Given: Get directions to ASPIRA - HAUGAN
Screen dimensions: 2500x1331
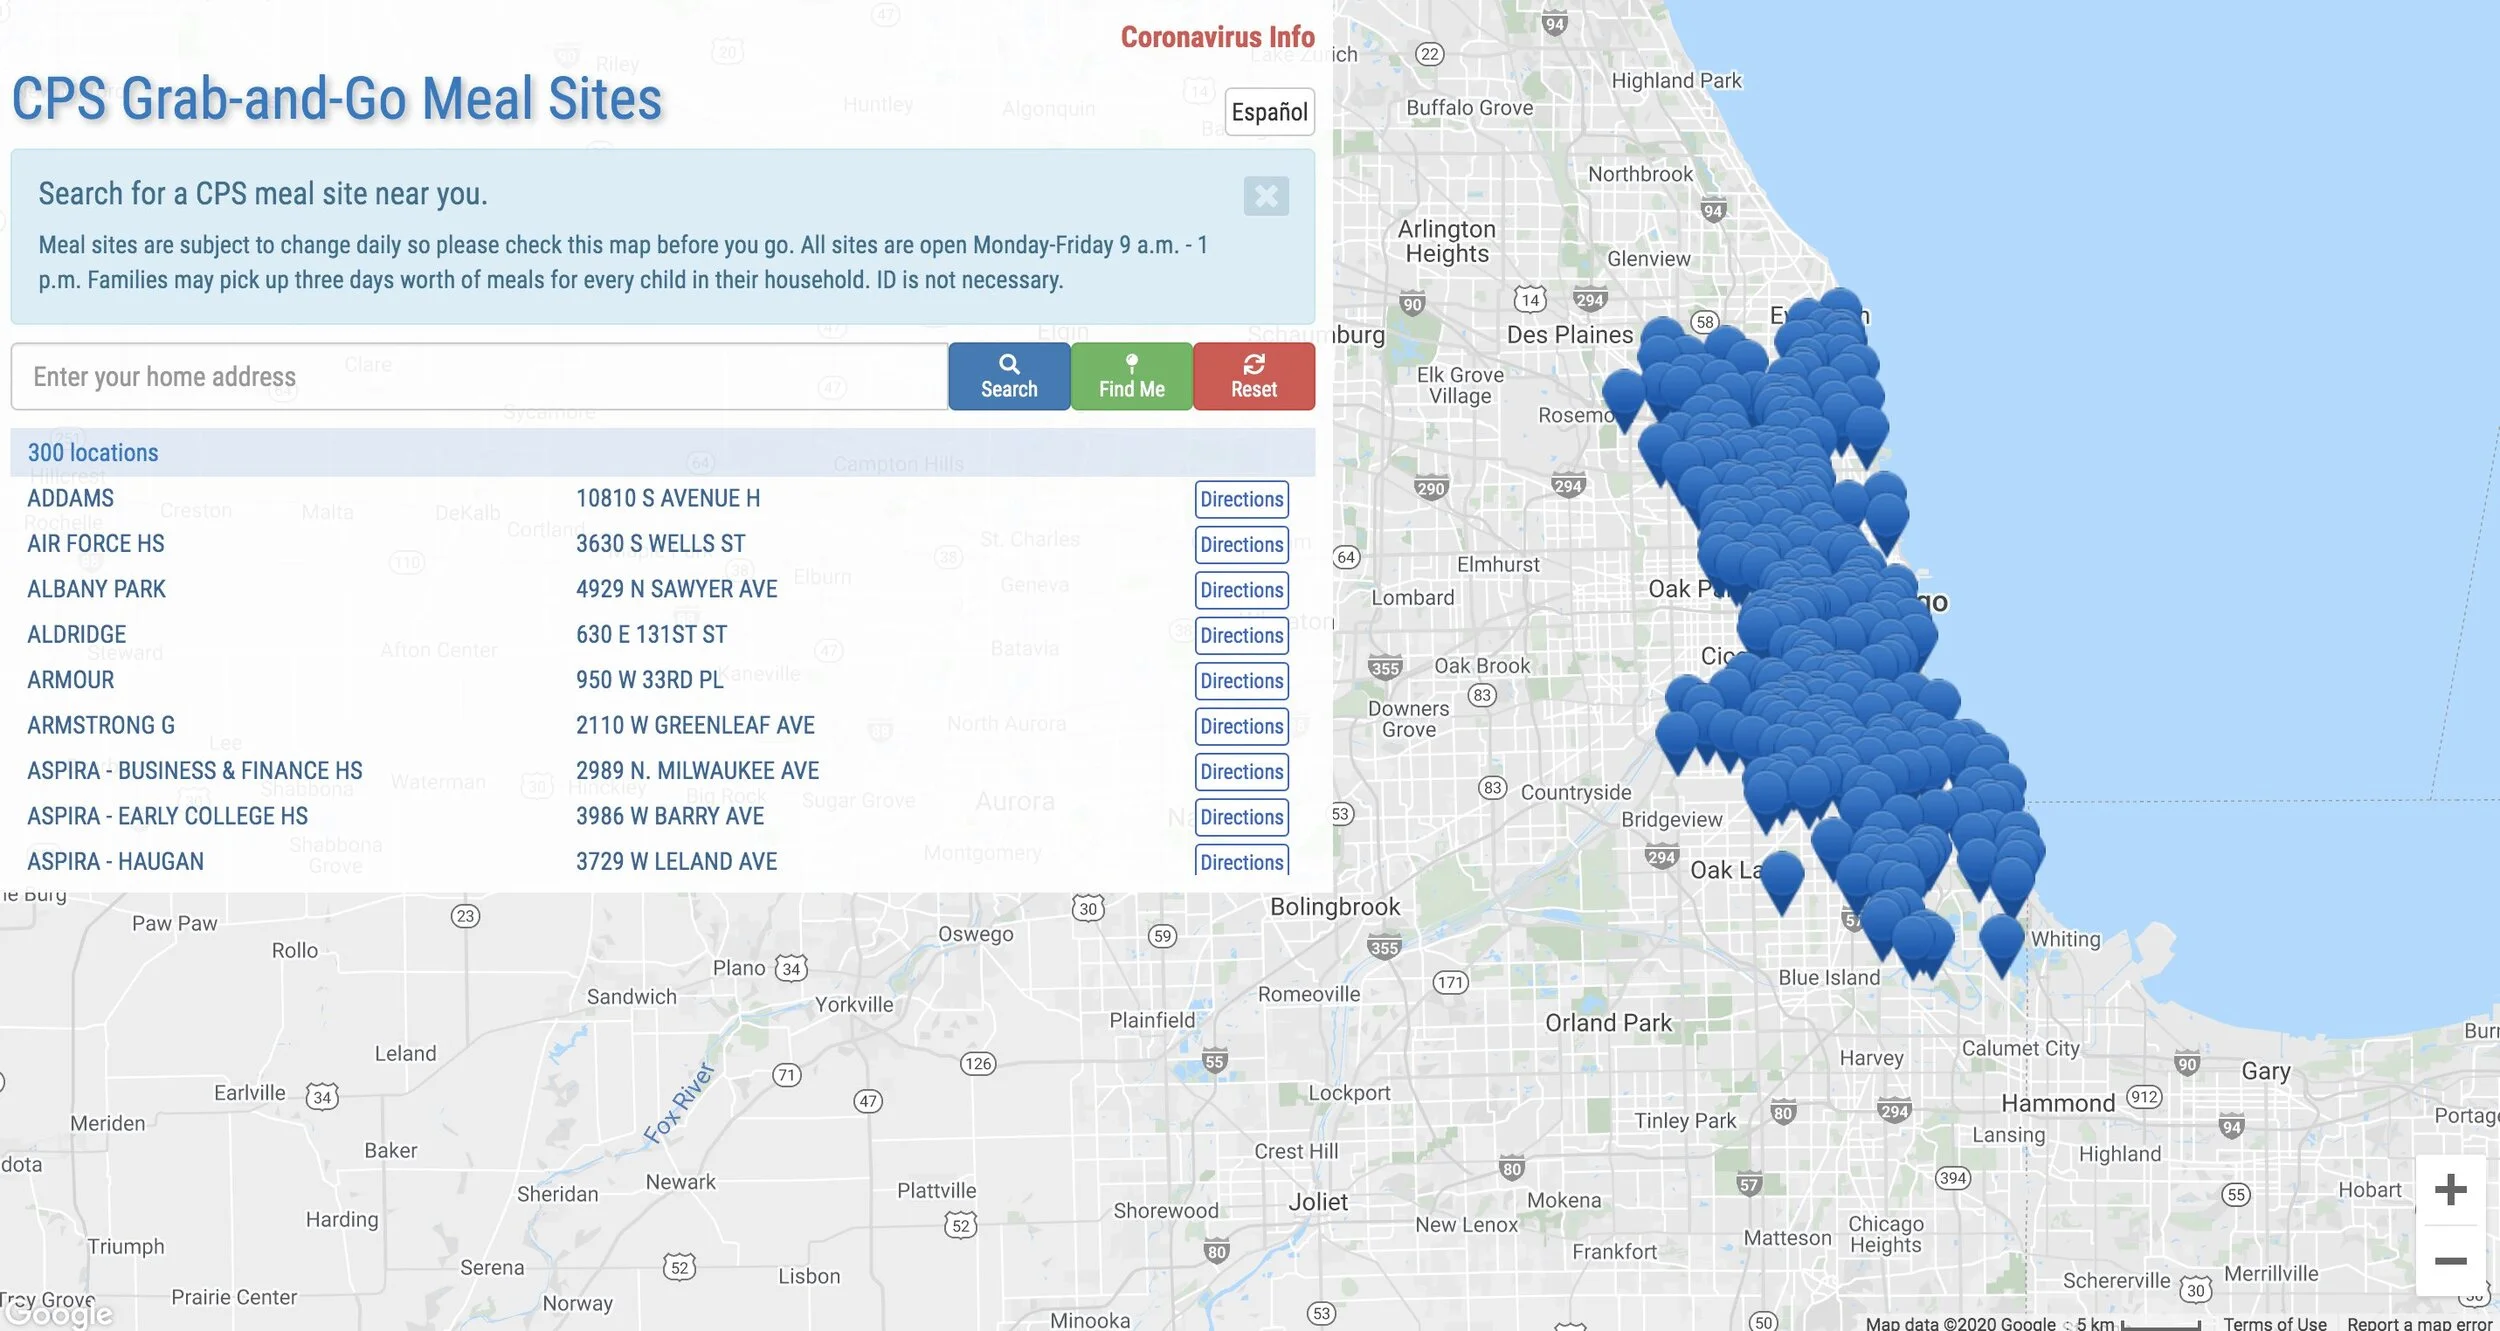Looking at the screenshot, I should tap(1241, 861).
